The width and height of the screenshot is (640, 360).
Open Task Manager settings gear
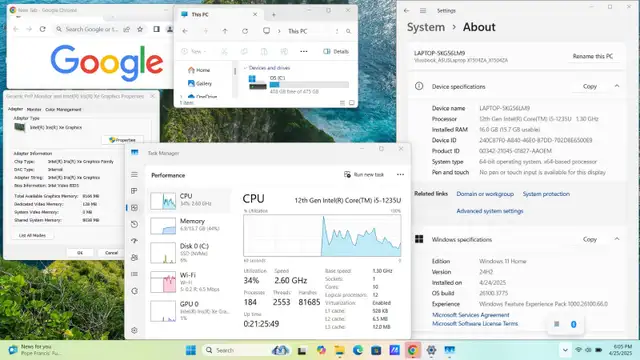click(x=134, y=330)
